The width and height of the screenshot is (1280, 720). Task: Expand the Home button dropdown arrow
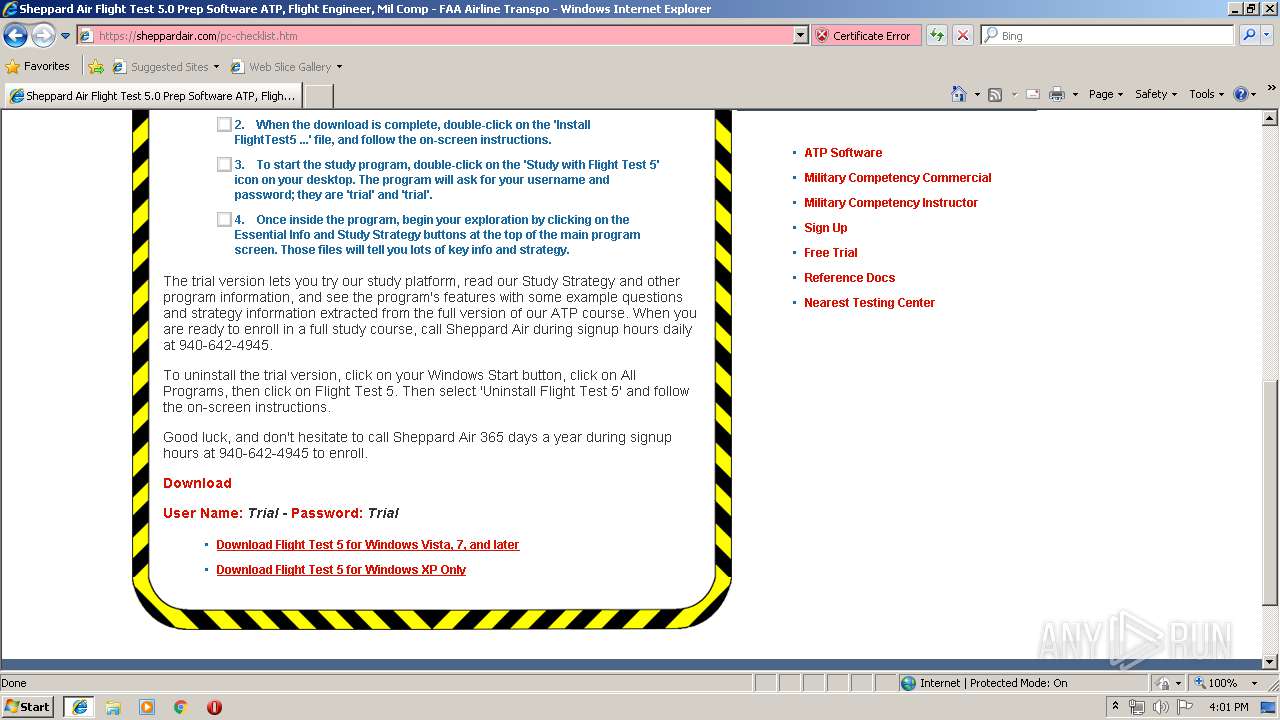976,94
